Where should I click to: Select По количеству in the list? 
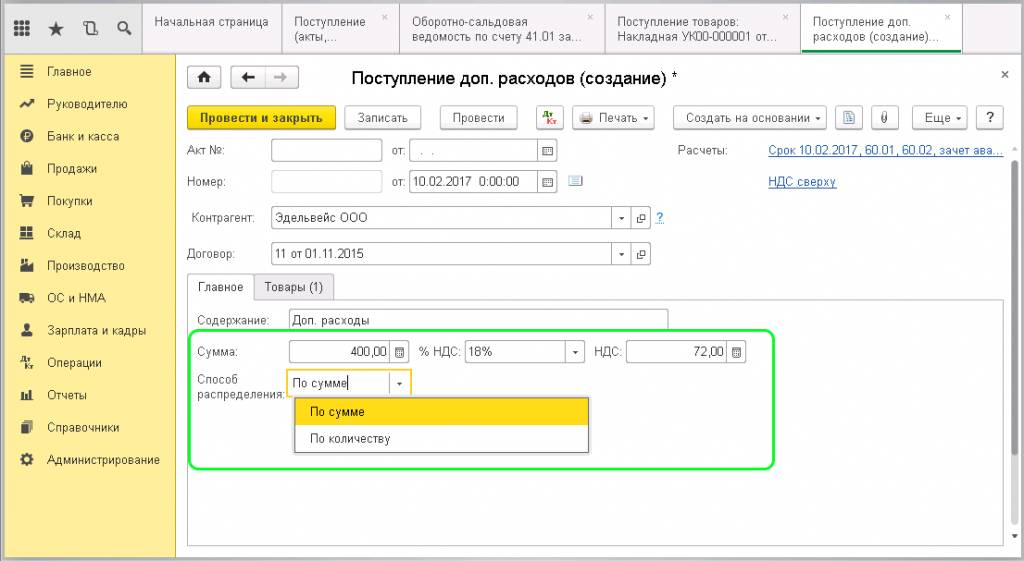click(441, 439)
